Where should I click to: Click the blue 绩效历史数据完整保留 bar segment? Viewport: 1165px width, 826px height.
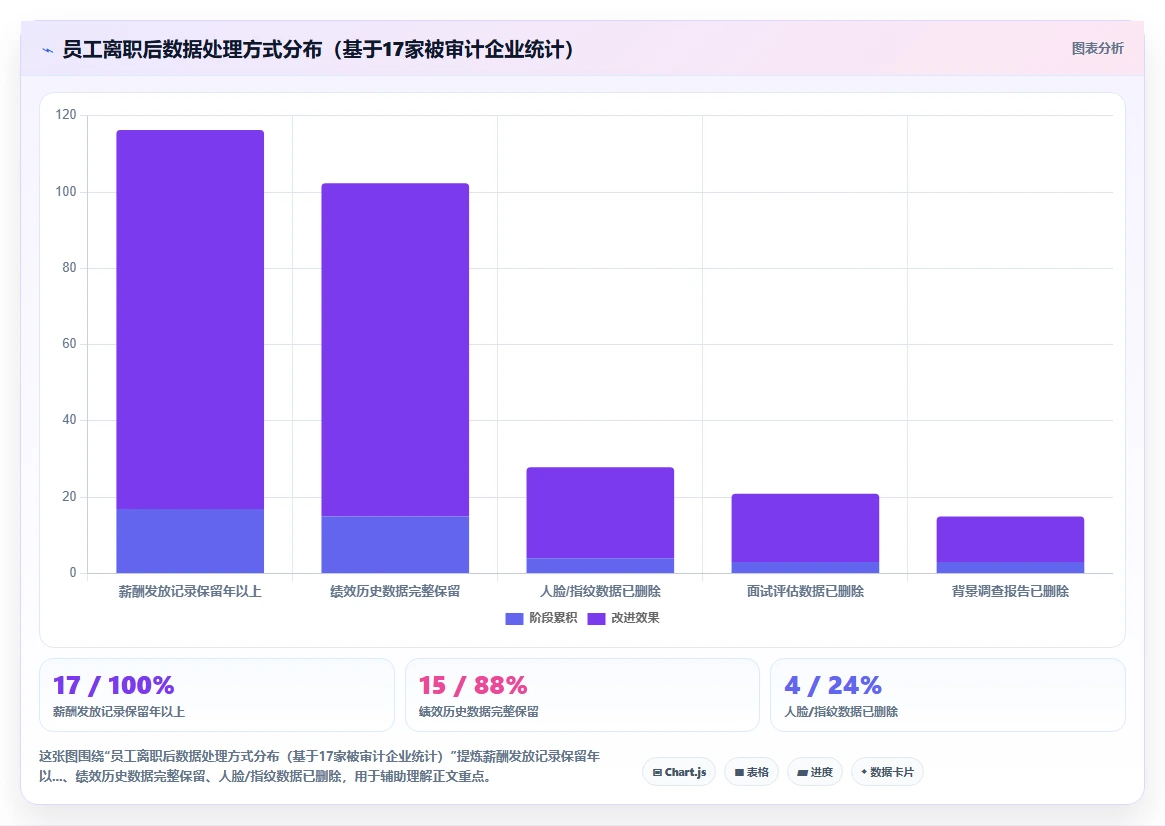(395, 544)
